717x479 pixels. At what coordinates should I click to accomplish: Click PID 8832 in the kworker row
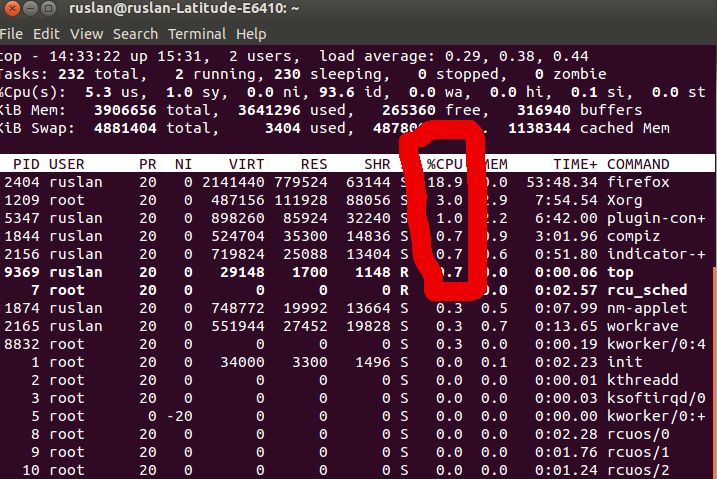point(22,344)
